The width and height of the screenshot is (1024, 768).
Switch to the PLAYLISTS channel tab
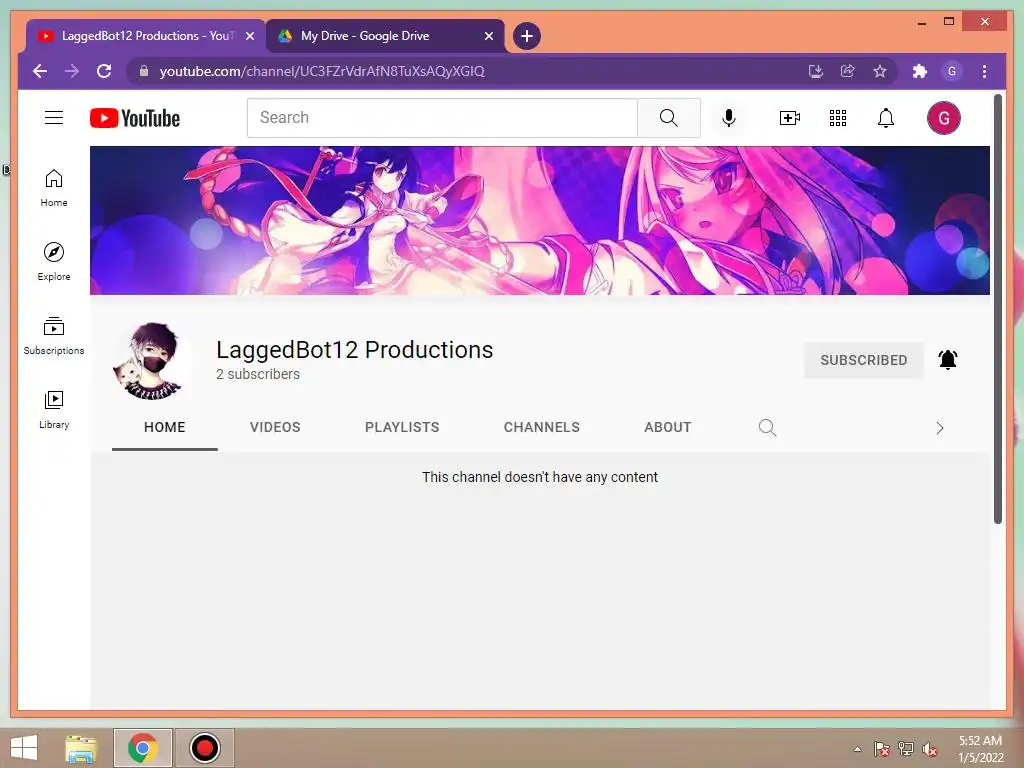click(402, 427)
